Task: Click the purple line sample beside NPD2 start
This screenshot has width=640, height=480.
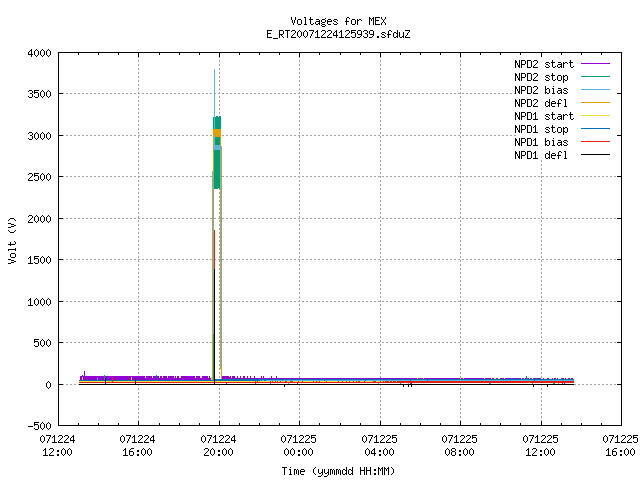Action: pos(595,64)
